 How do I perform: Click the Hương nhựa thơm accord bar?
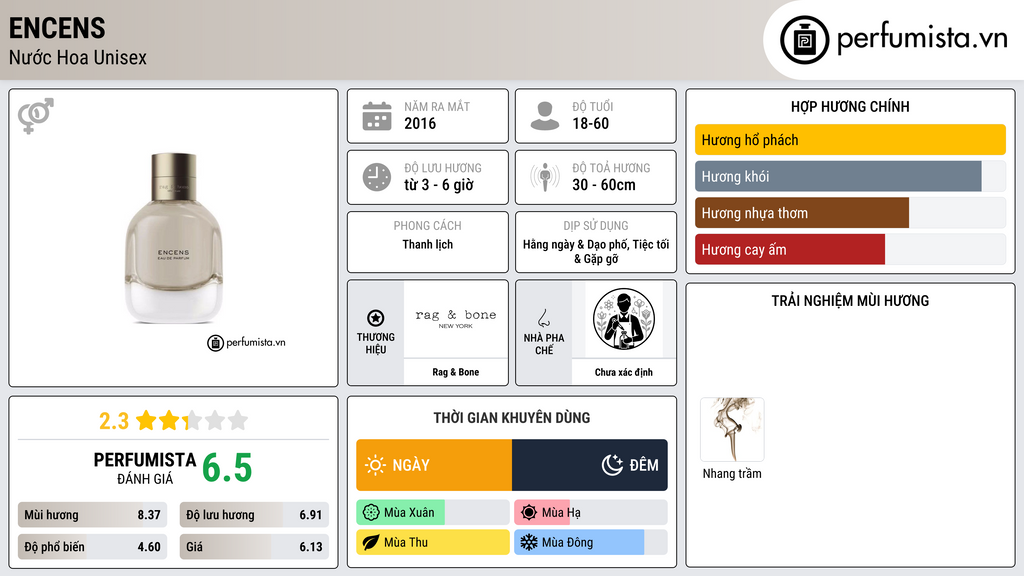tap(850, 213)
